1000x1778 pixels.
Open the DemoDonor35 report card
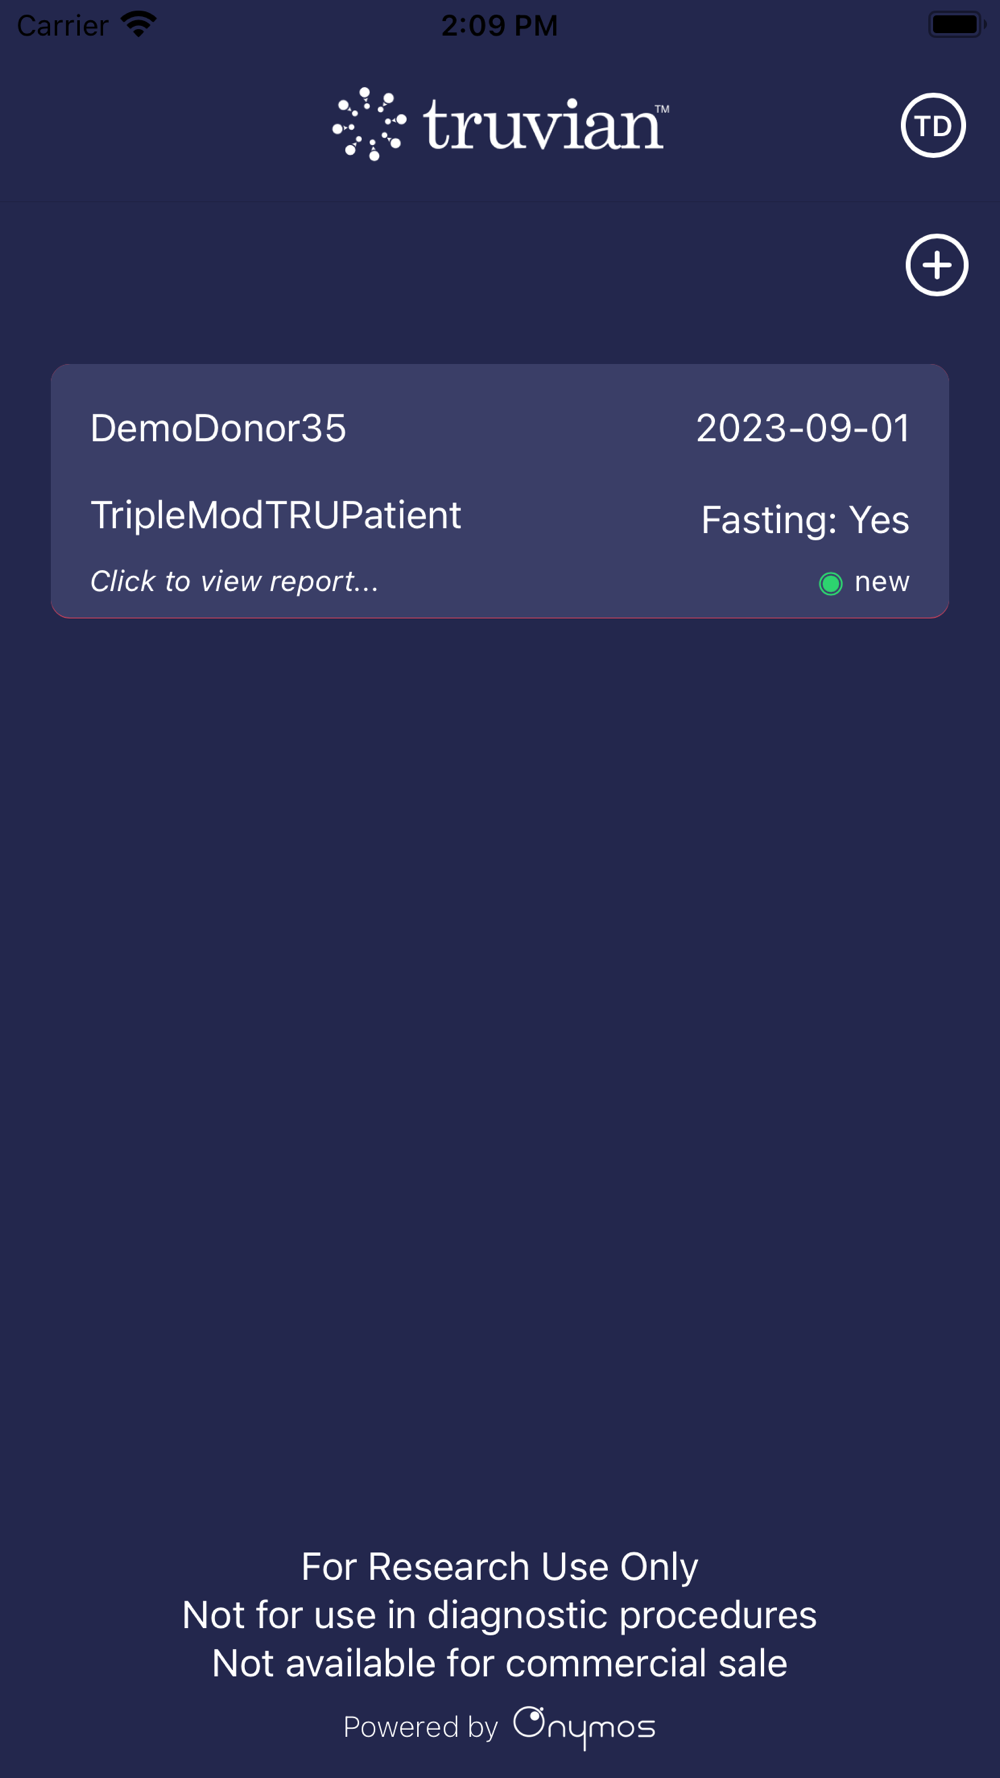coord(500,491)
